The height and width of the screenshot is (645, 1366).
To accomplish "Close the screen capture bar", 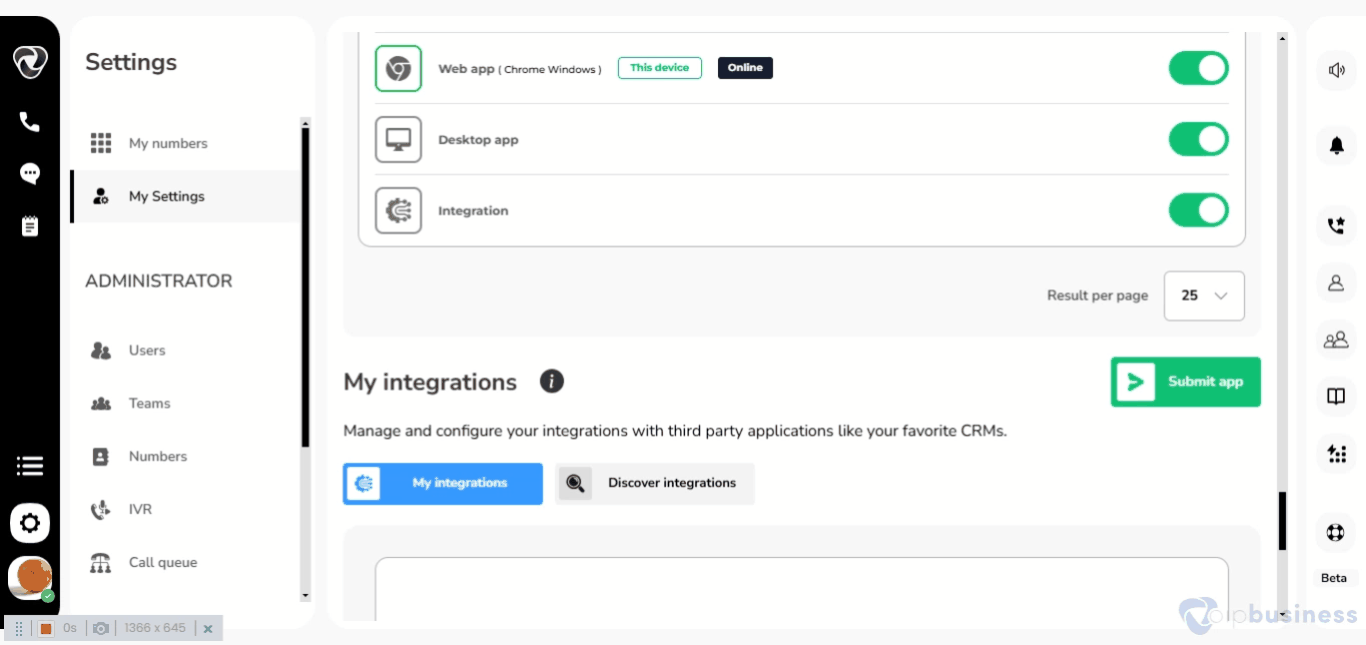I will point(207,628).
